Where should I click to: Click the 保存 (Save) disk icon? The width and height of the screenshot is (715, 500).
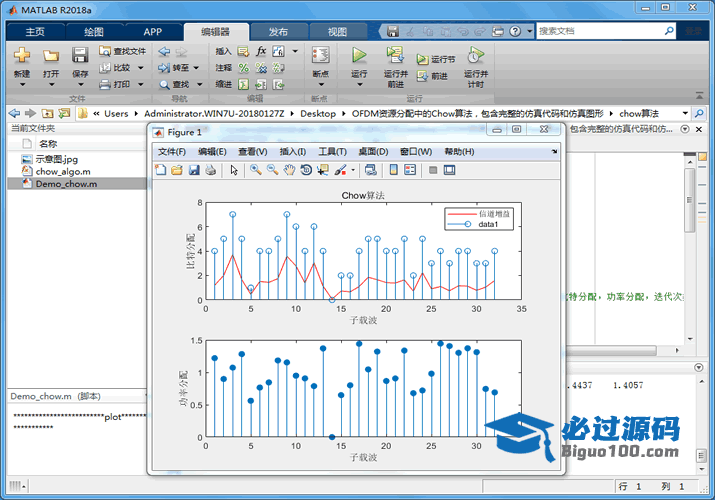pos(80,55)
